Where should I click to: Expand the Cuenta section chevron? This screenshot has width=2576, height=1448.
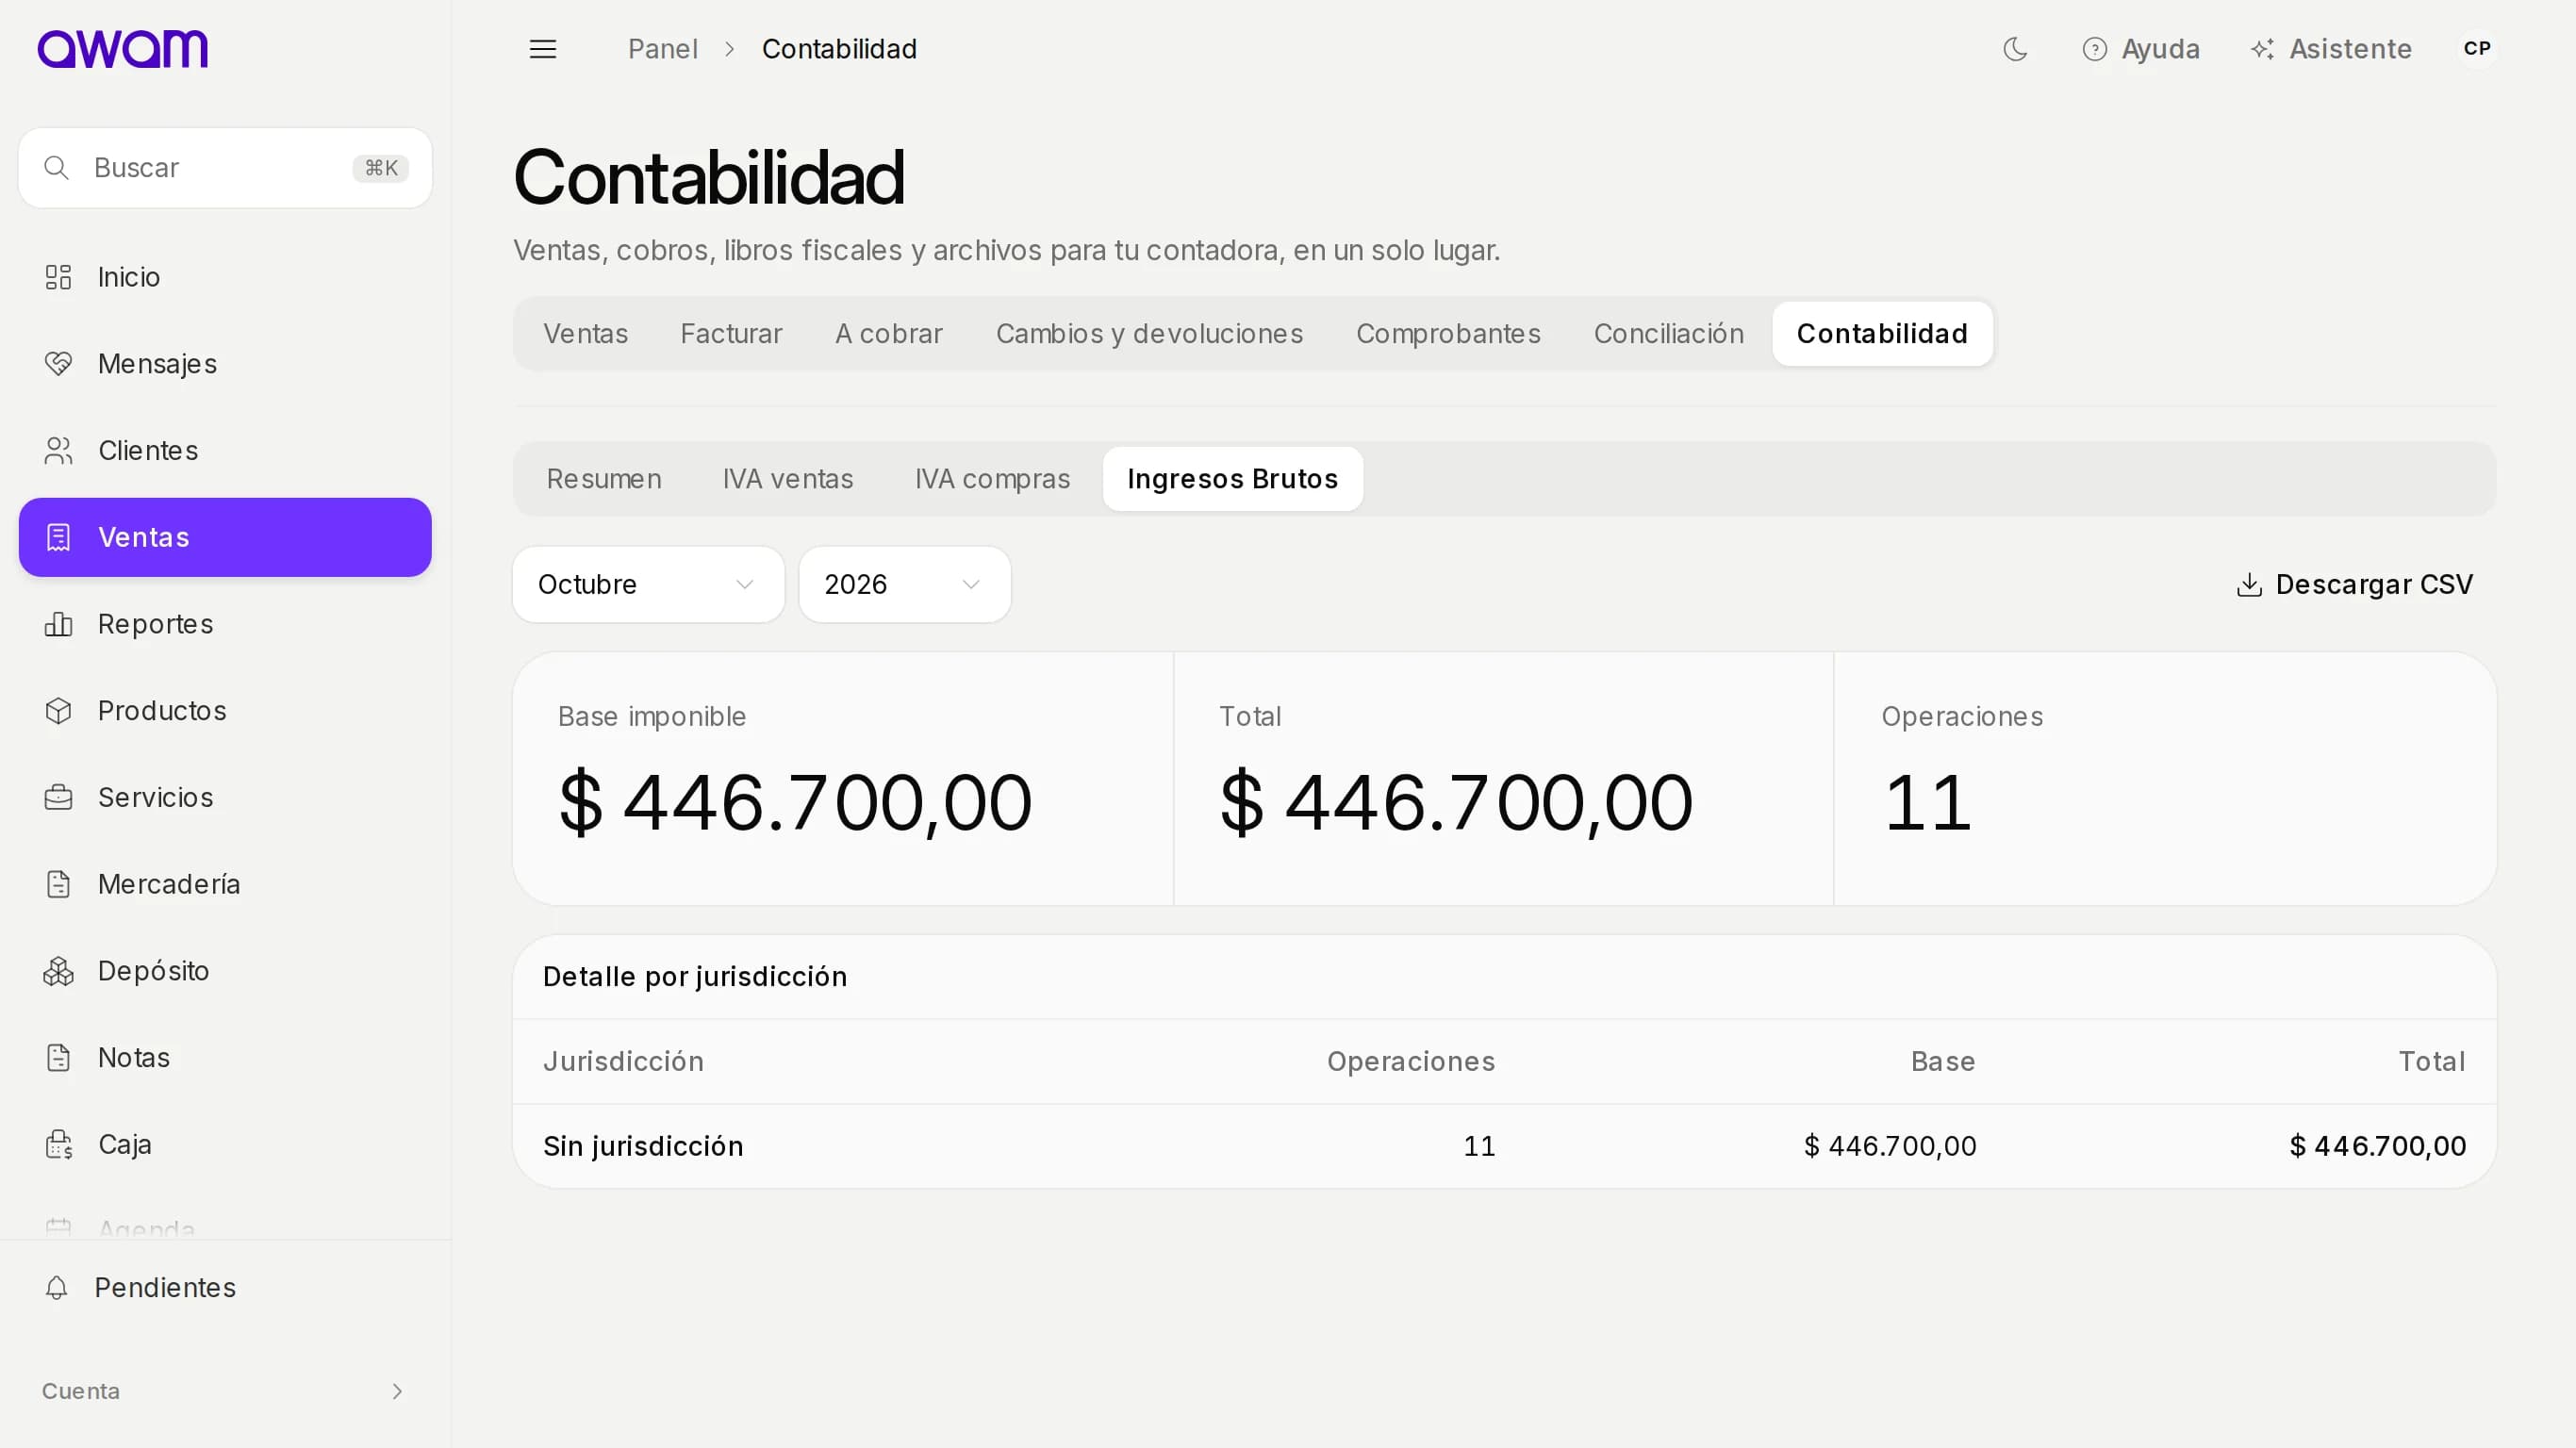[397, 1392]
